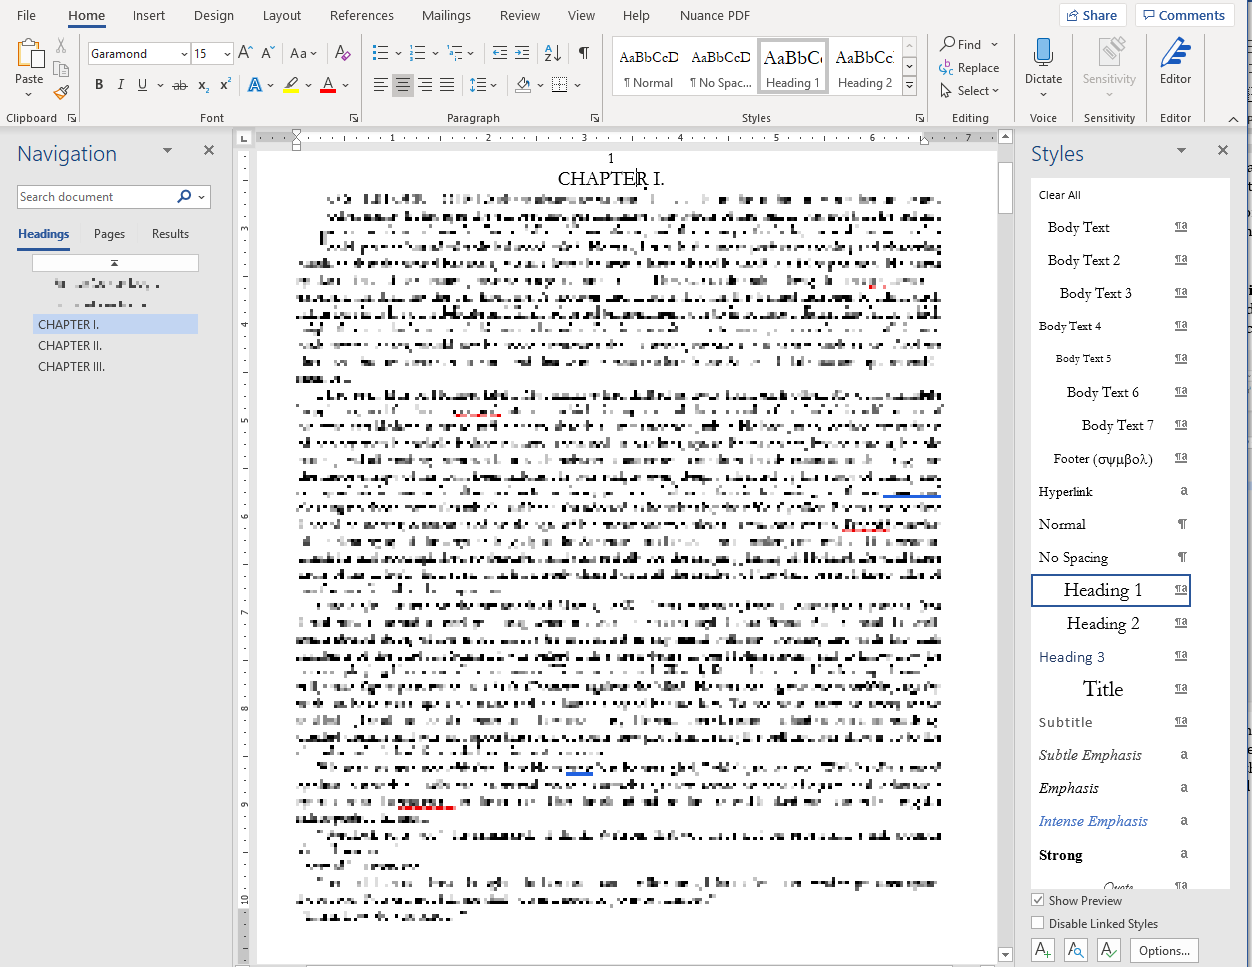Jump to CHAPTER II. in Navigation pane
This screenshot has width=1252, height=967.
tap(70, 346)
